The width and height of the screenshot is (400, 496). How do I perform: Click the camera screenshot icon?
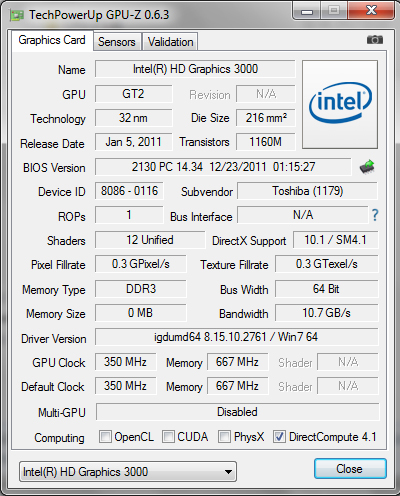point(375,40)
